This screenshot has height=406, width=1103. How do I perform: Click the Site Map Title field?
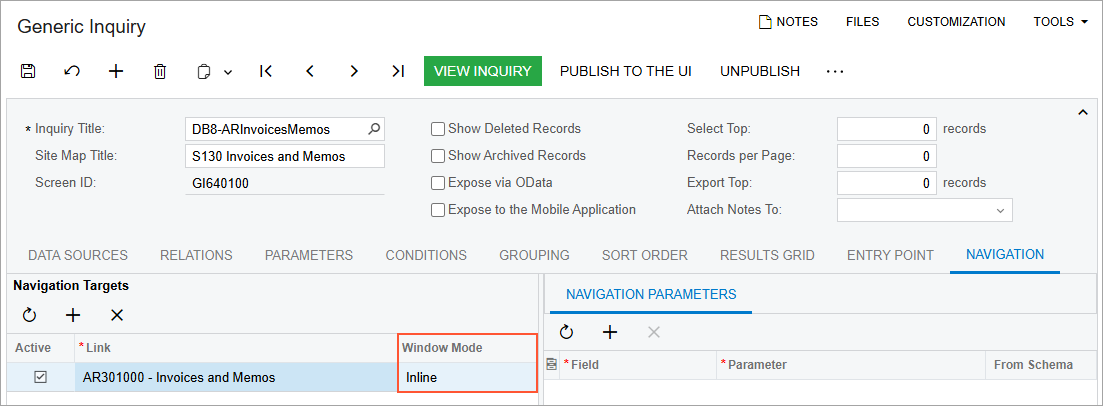point(286,156)
